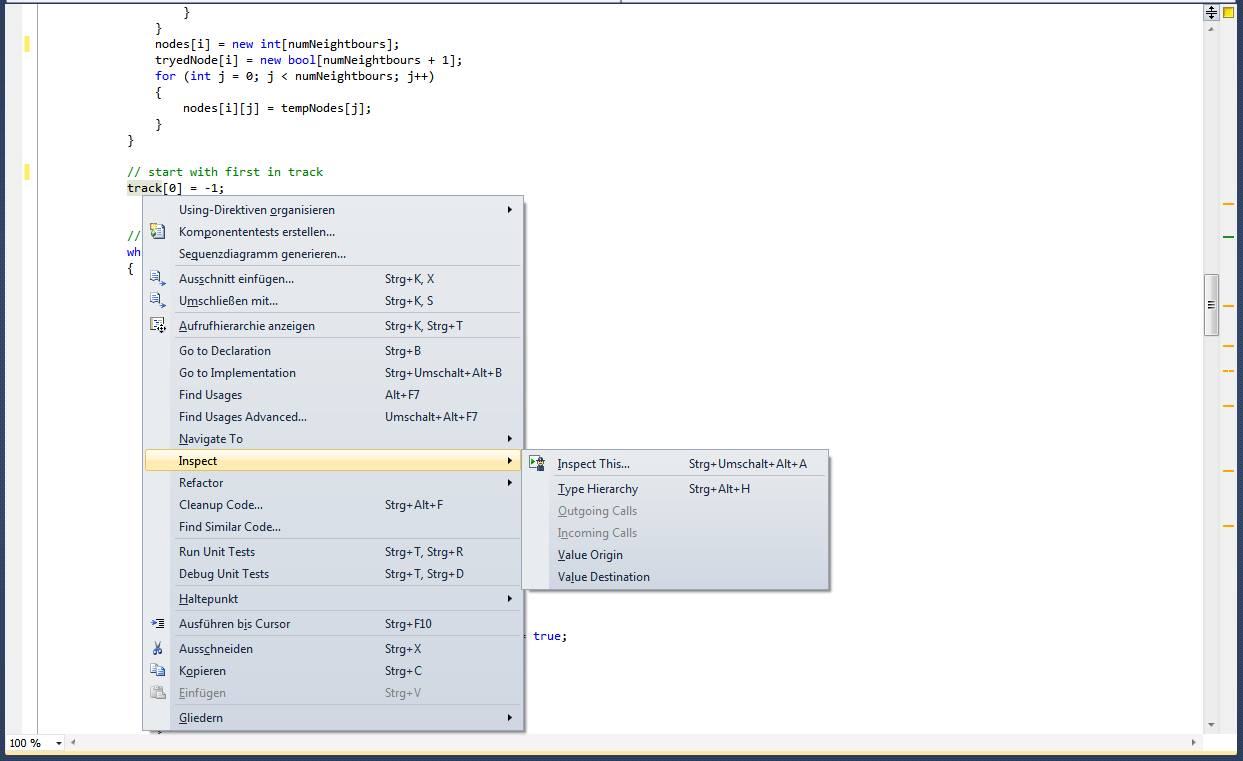
Task: Click the Komponententests erstellen icon
Action: tap(157, 232)
